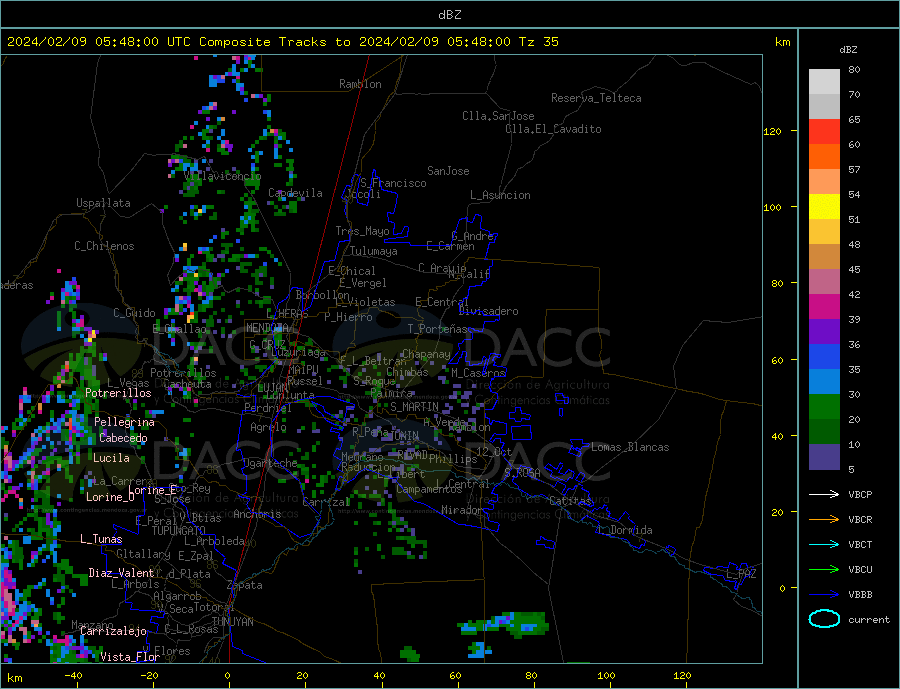The image size is (900, 689).
Task: Click the 'dBZ' heading above the color scale
Action: tap(848, 50)
